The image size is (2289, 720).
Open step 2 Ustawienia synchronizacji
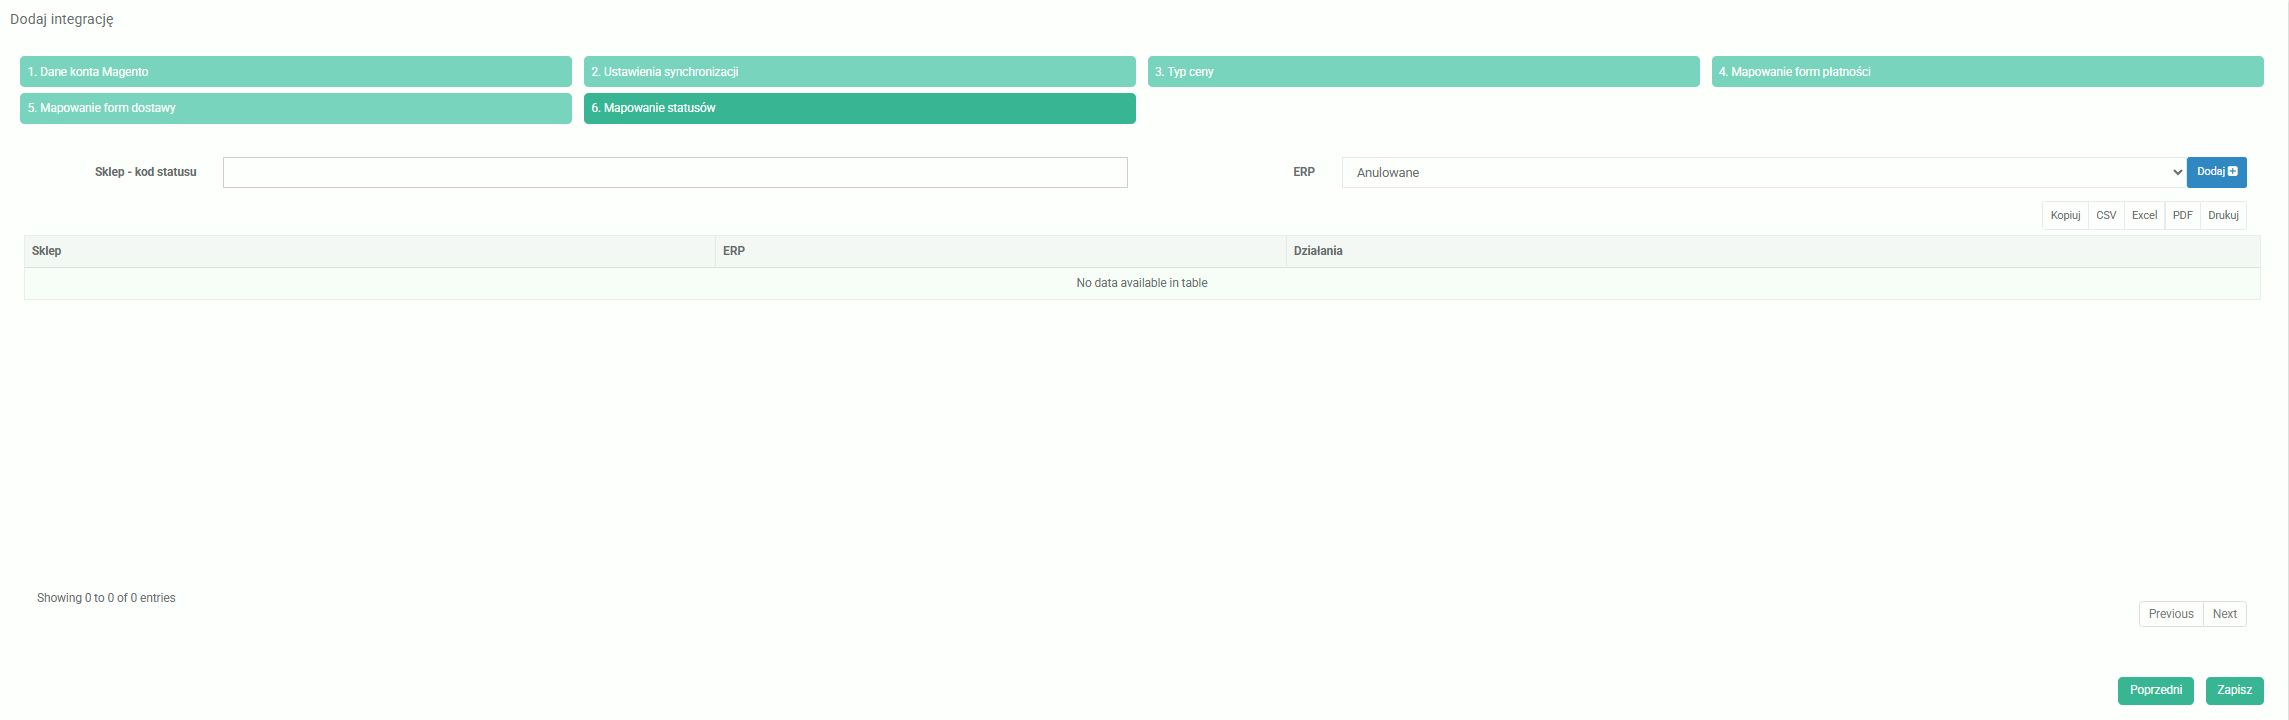(859, 72)
